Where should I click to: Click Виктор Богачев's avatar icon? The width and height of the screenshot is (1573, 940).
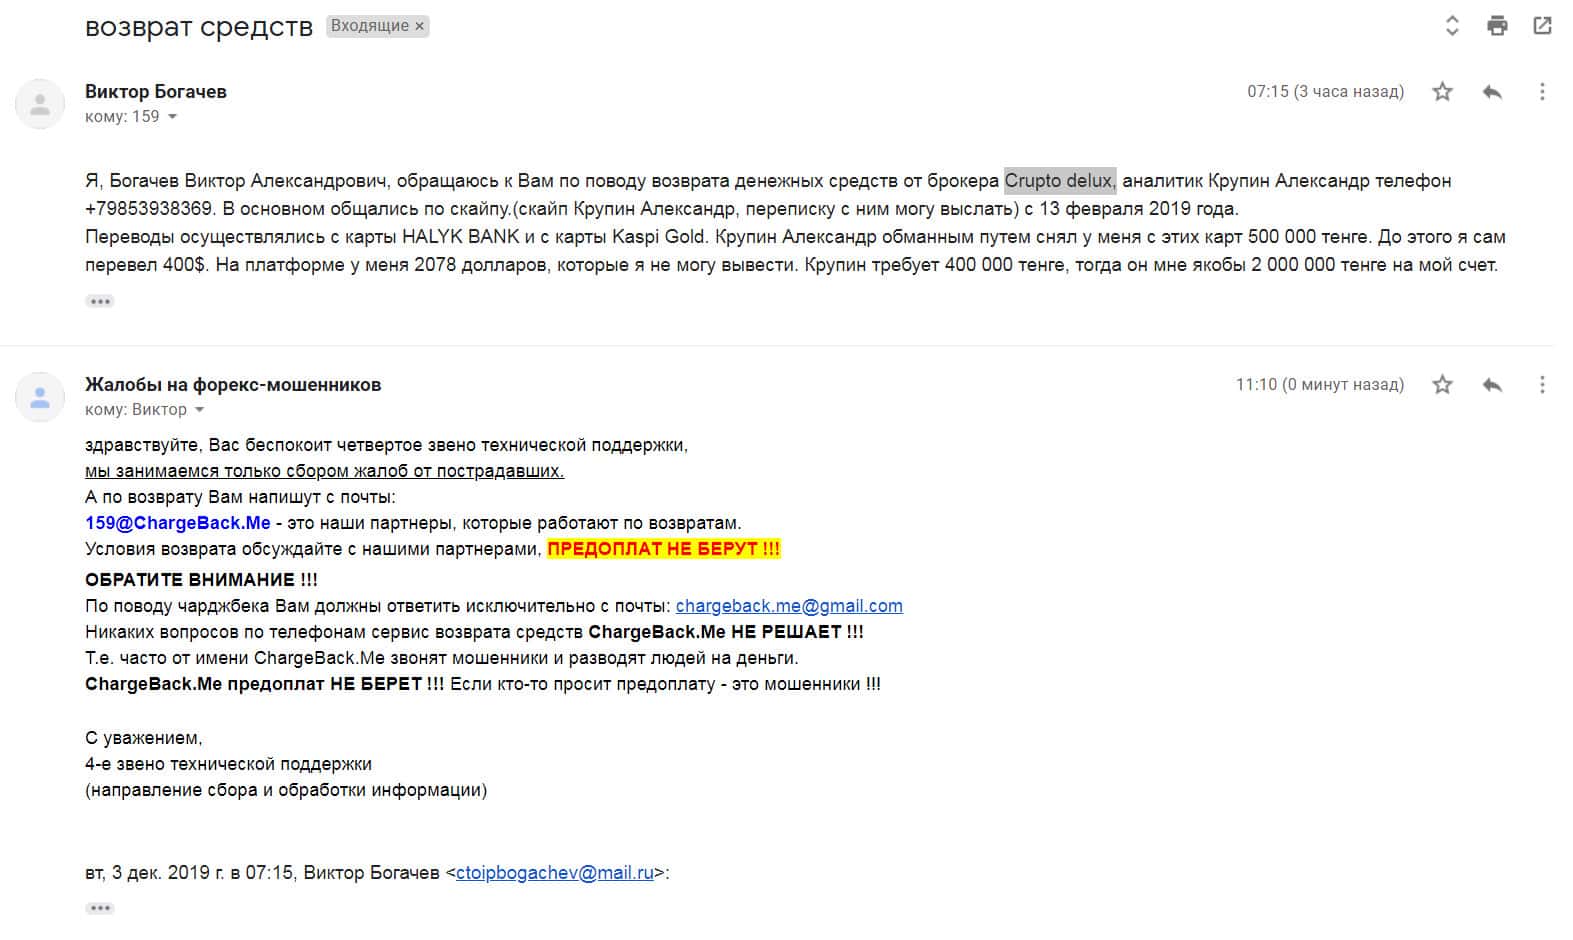point(40,104)
